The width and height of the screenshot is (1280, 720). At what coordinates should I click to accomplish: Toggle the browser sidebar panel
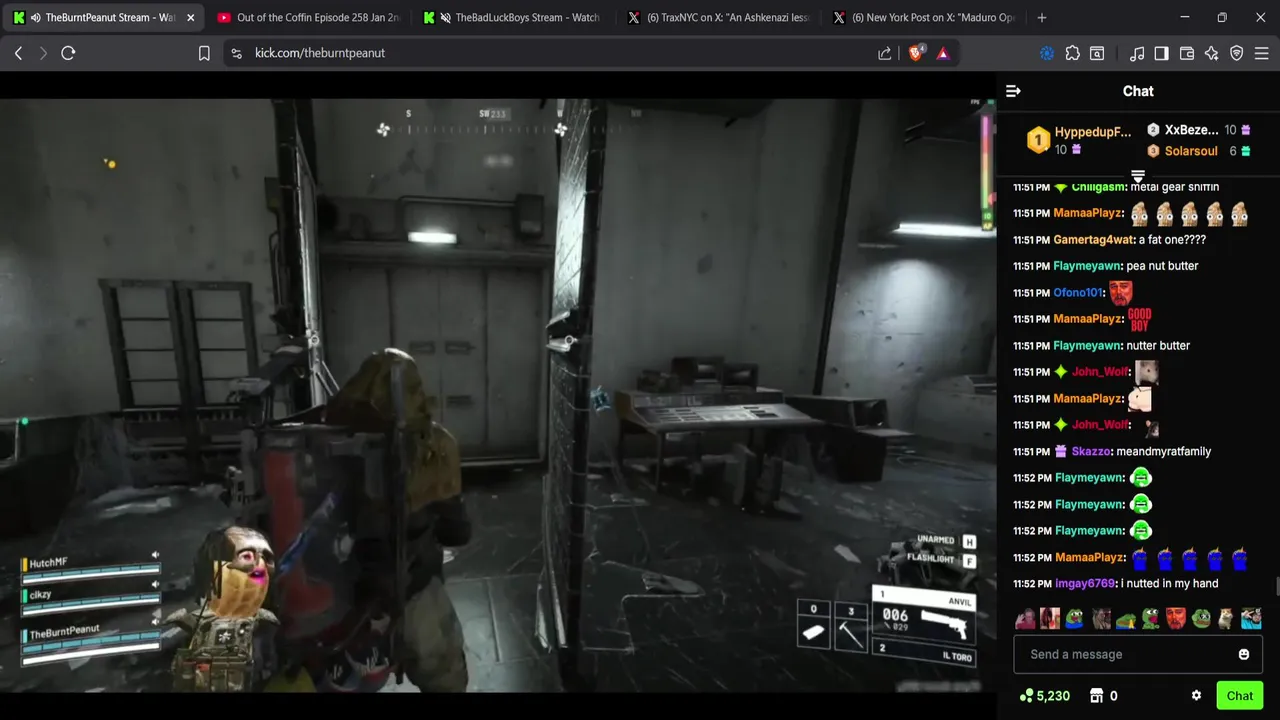coord(1161,53)
